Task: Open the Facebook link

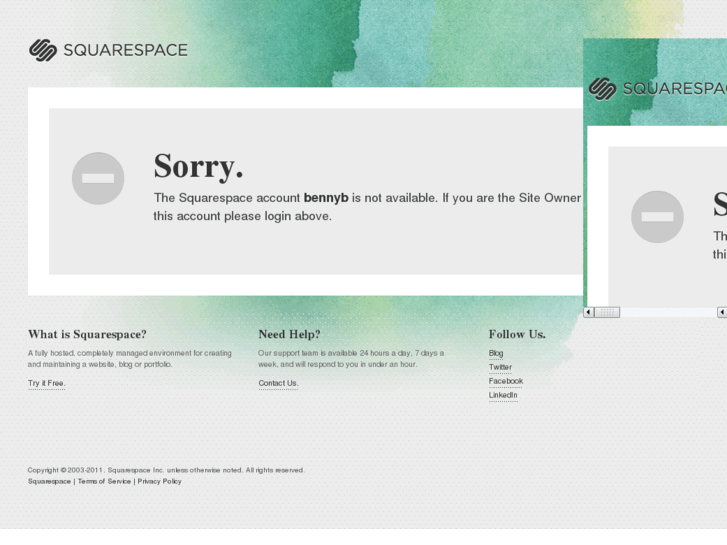Action: coord(505,381)
